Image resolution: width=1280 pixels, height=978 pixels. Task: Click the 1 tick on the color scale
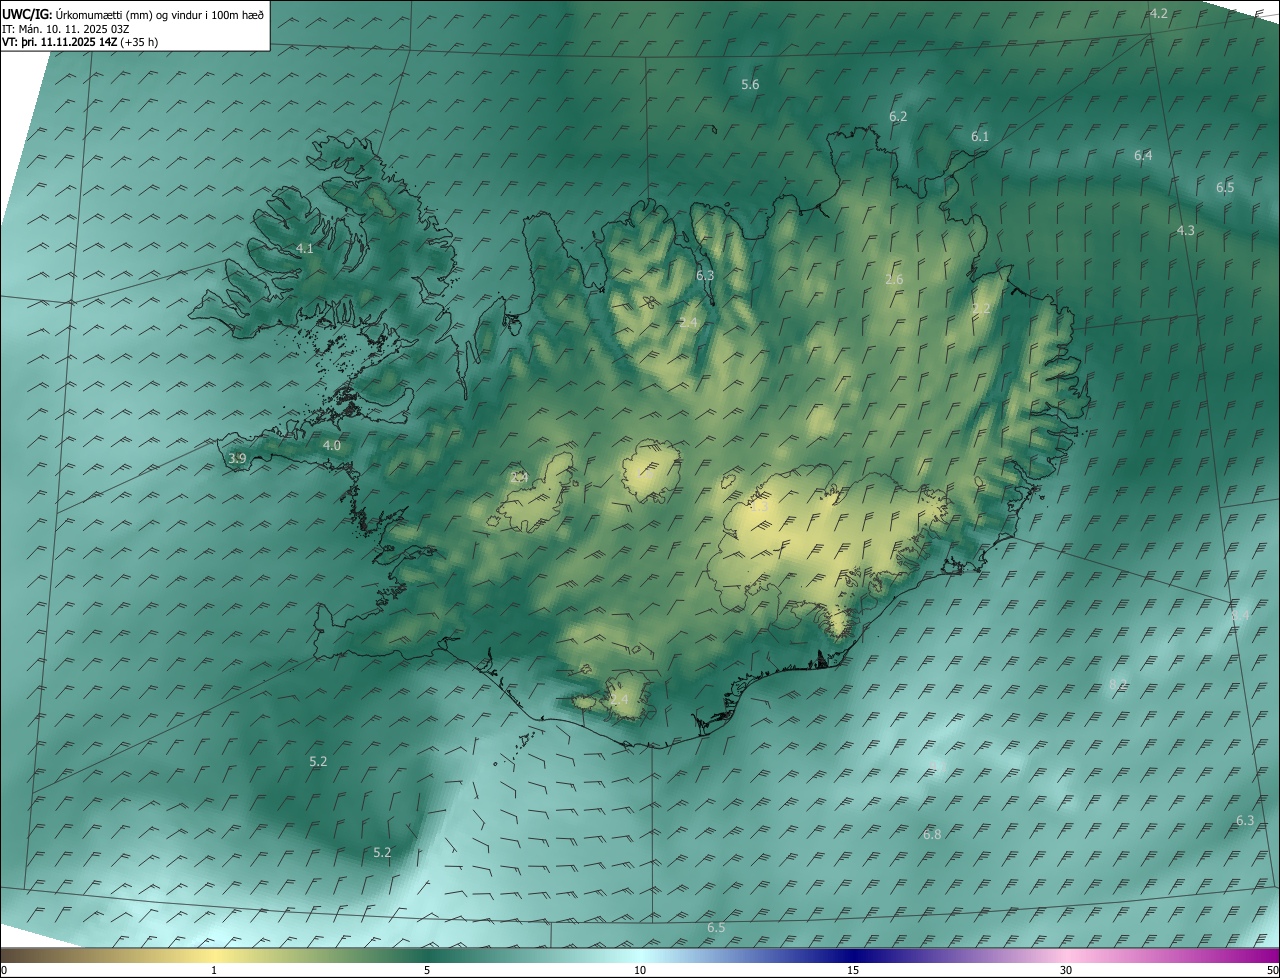214,971
